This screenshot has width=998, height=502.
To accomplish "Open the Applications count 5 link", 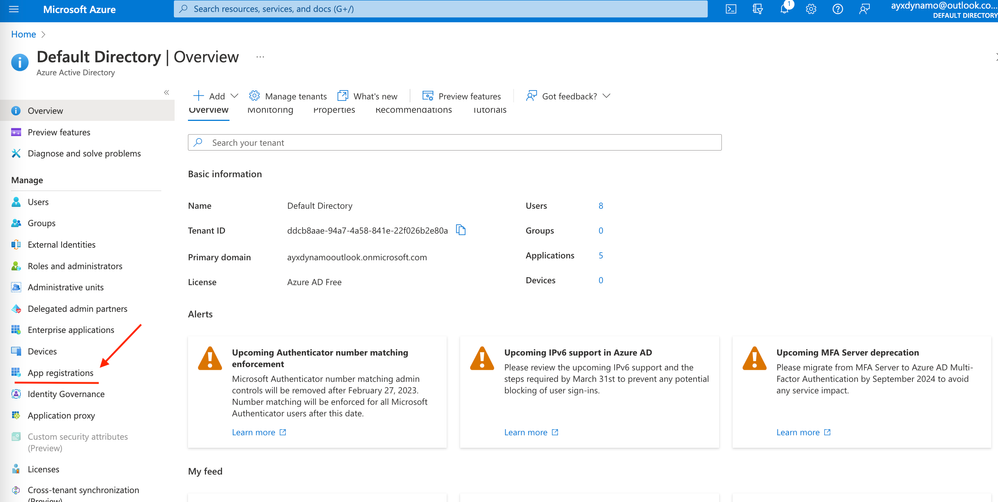I will [601, 255].
